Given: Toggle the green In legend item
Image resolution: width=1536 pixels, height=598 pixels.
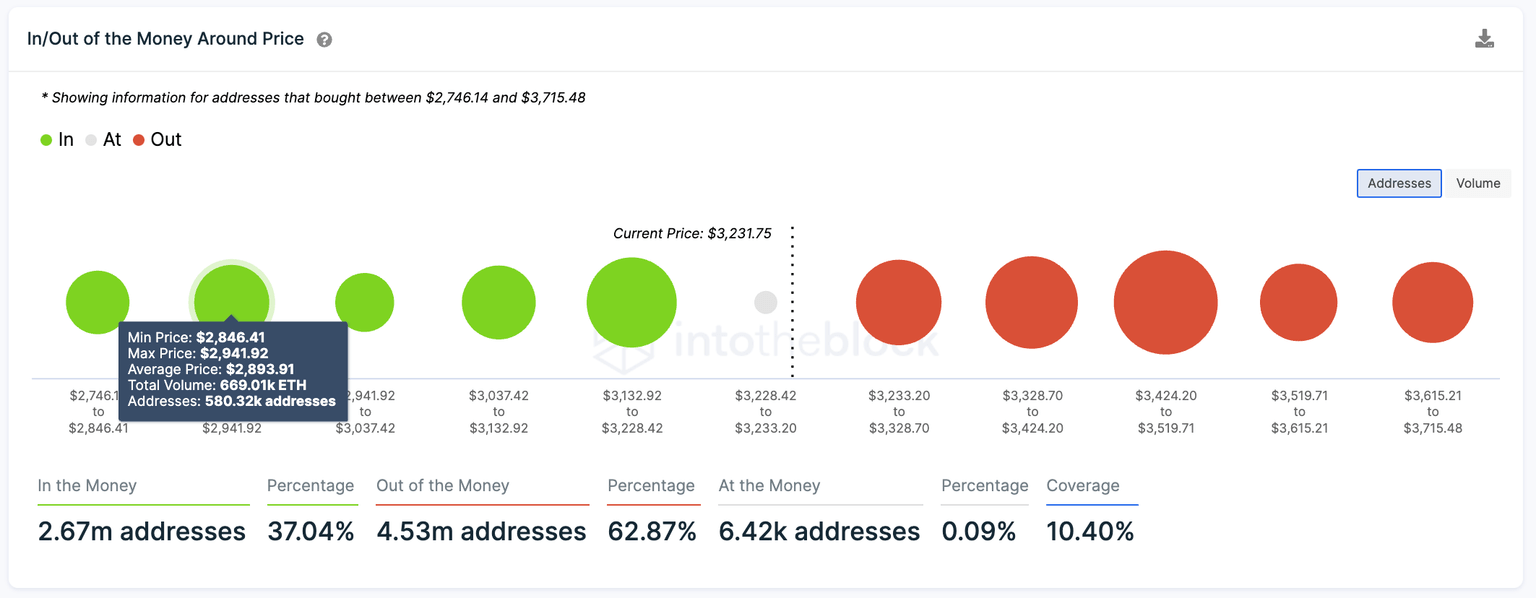Looking at the screenshot, I should coord(57,140).
